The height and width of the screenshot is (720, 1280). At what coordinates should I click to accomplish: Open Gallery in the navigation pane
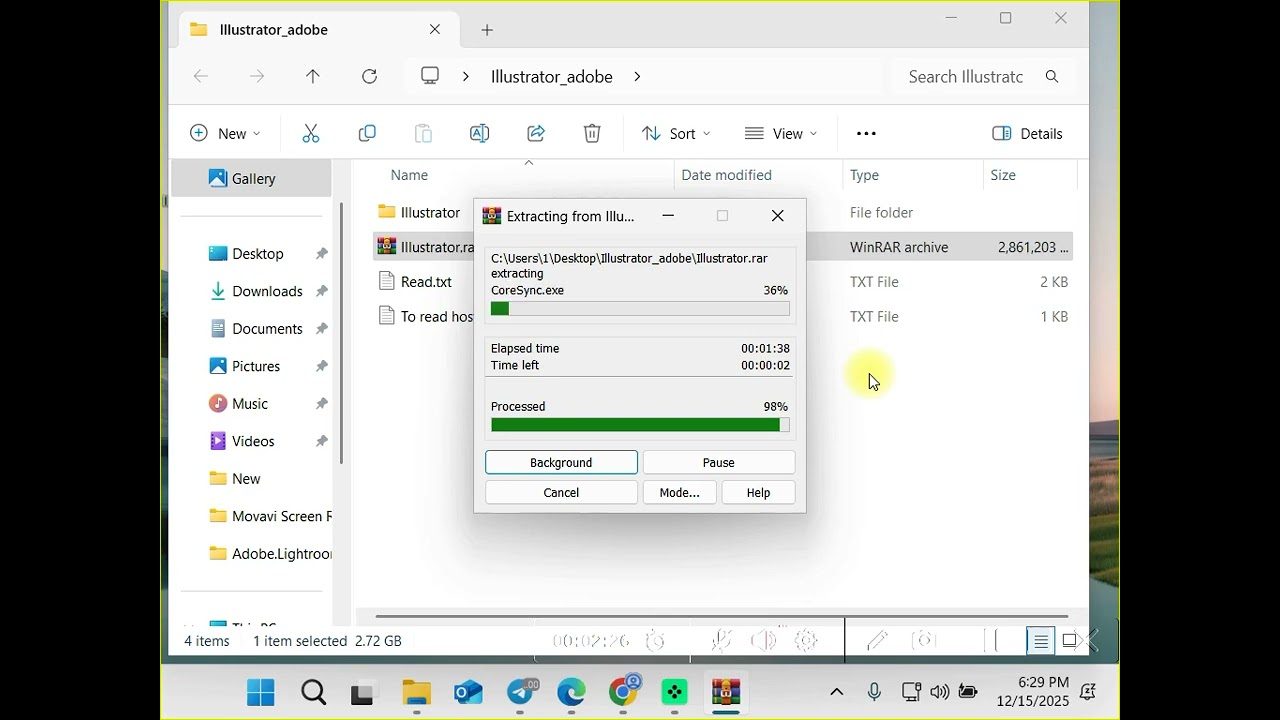[x=251, y=178]
